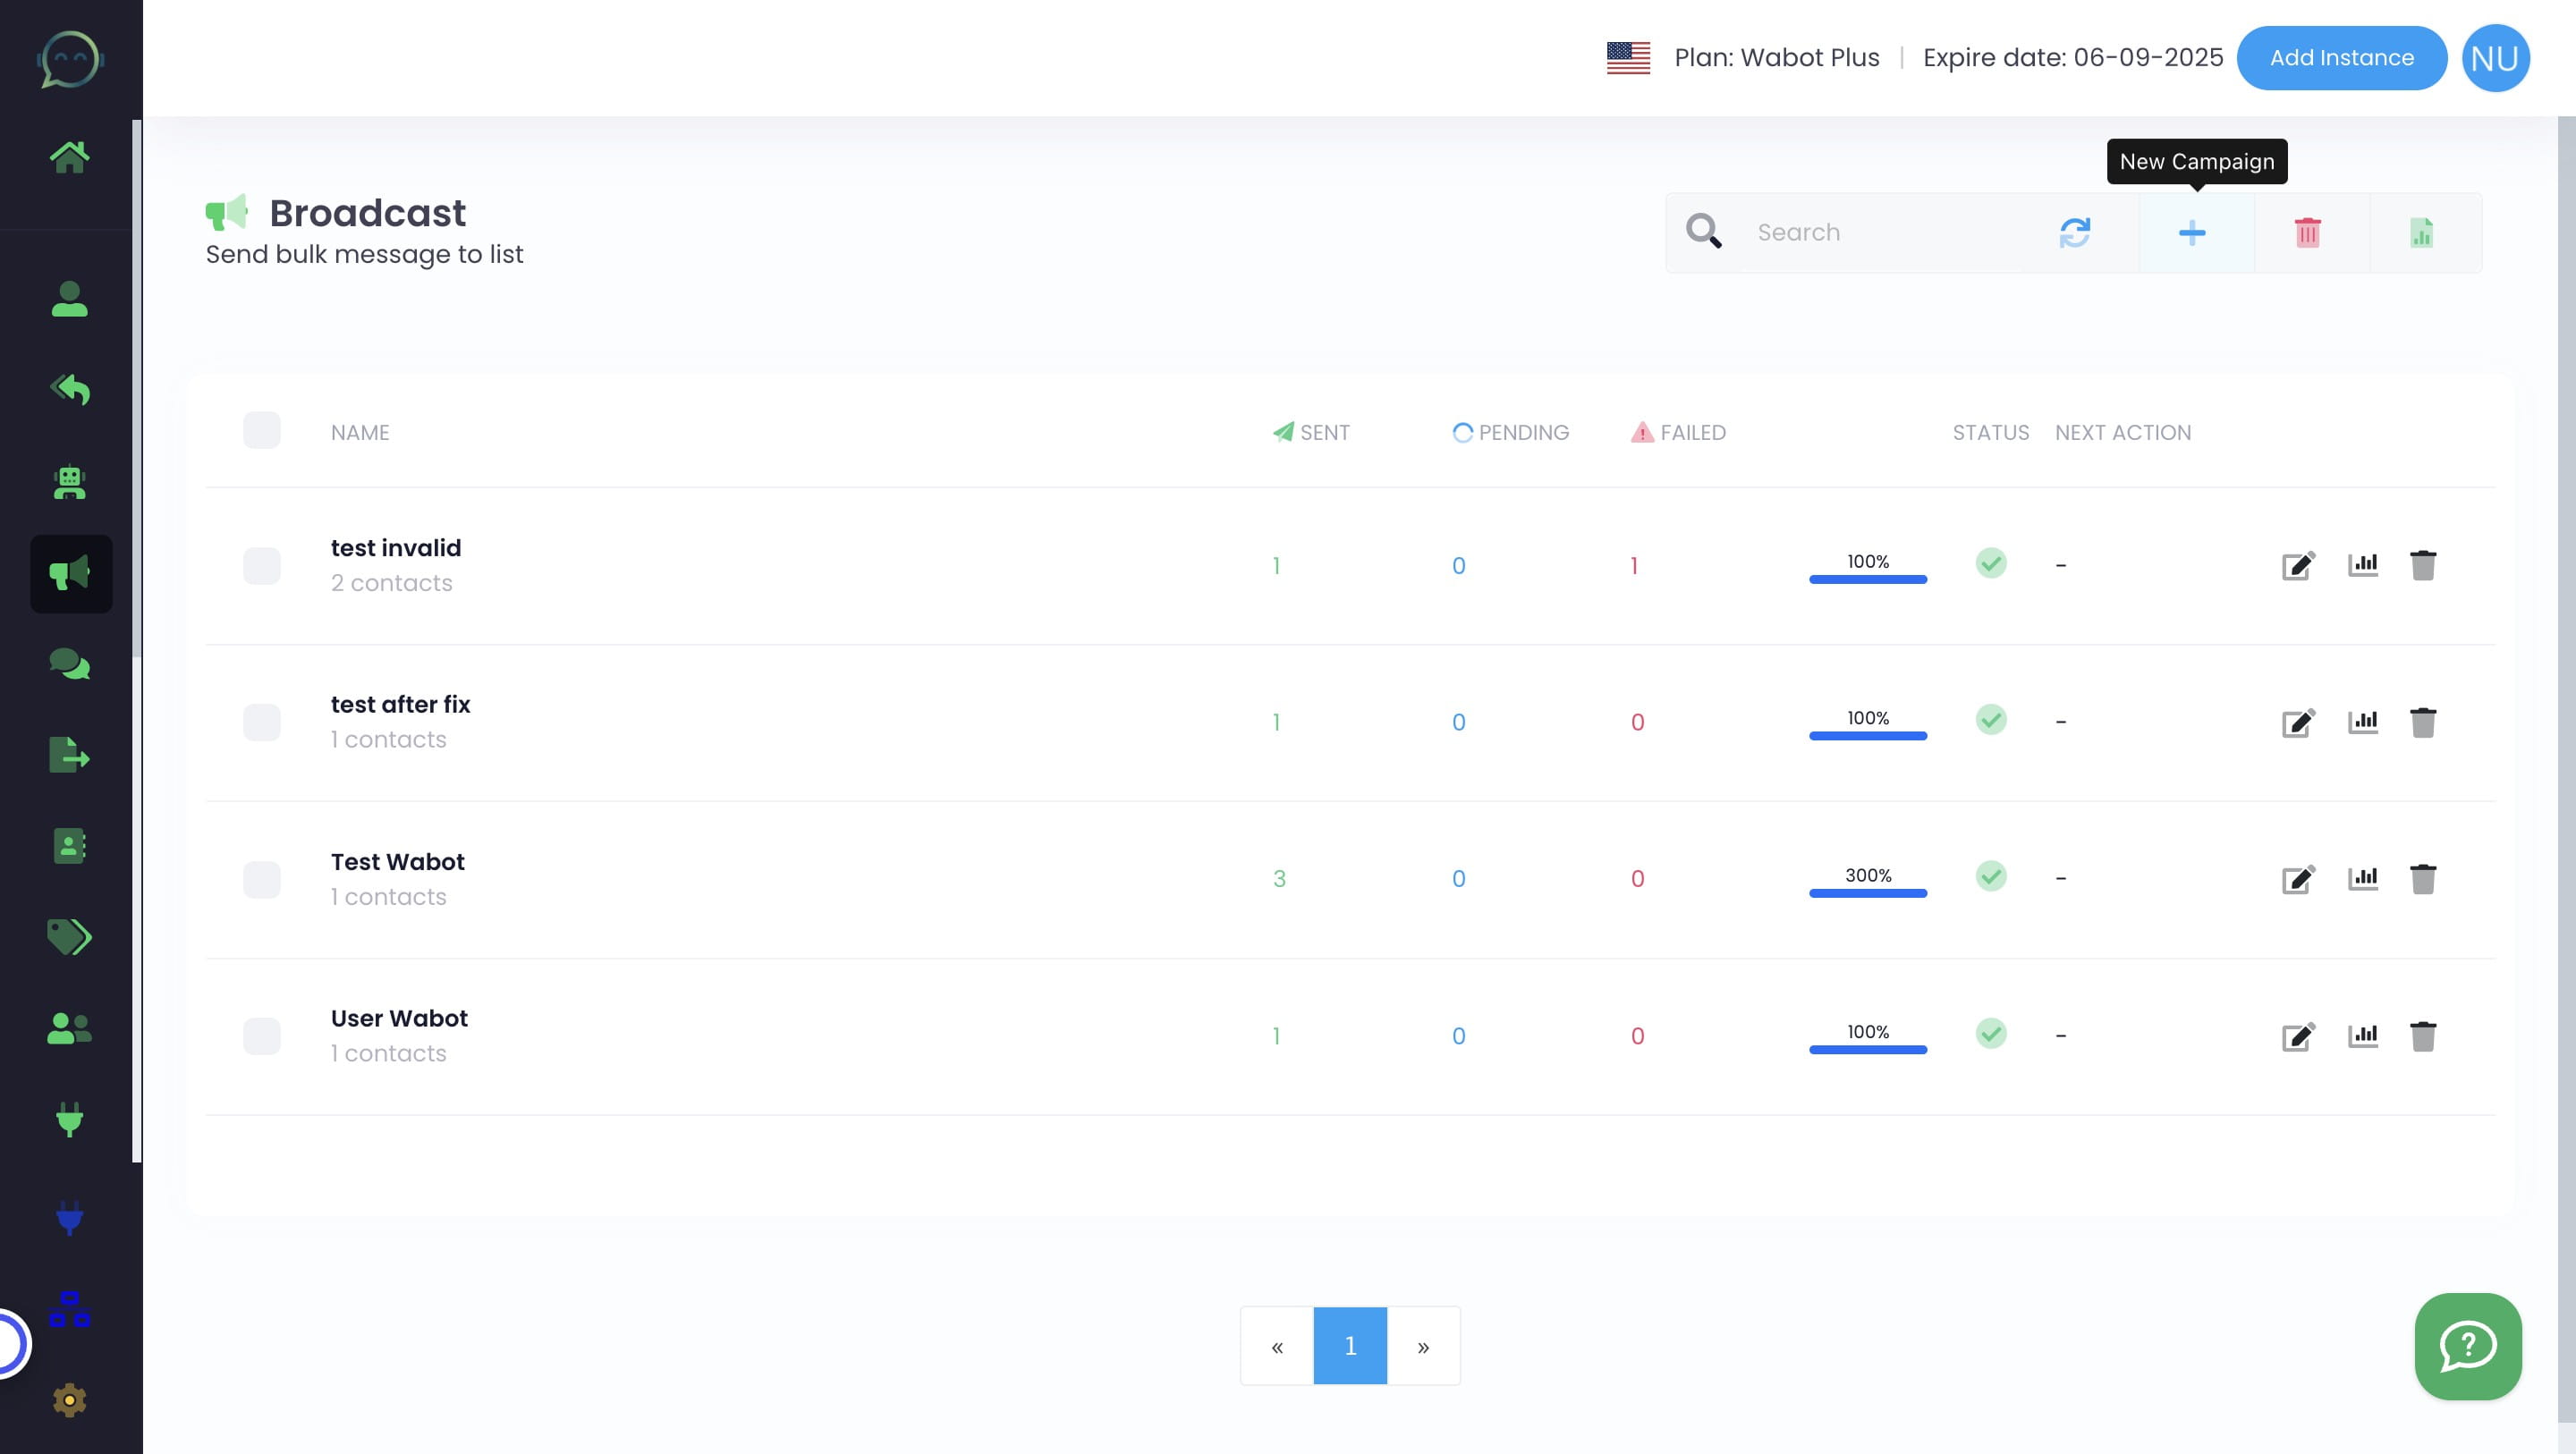Click the New Campaign plus icon

[2192, 233]
